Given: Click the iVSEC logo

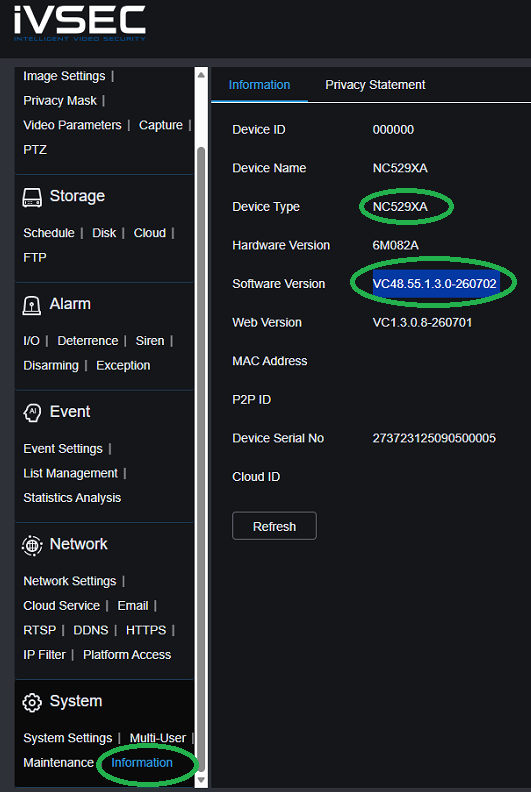Looking at the screenshot, I should (x=79, y=23).
